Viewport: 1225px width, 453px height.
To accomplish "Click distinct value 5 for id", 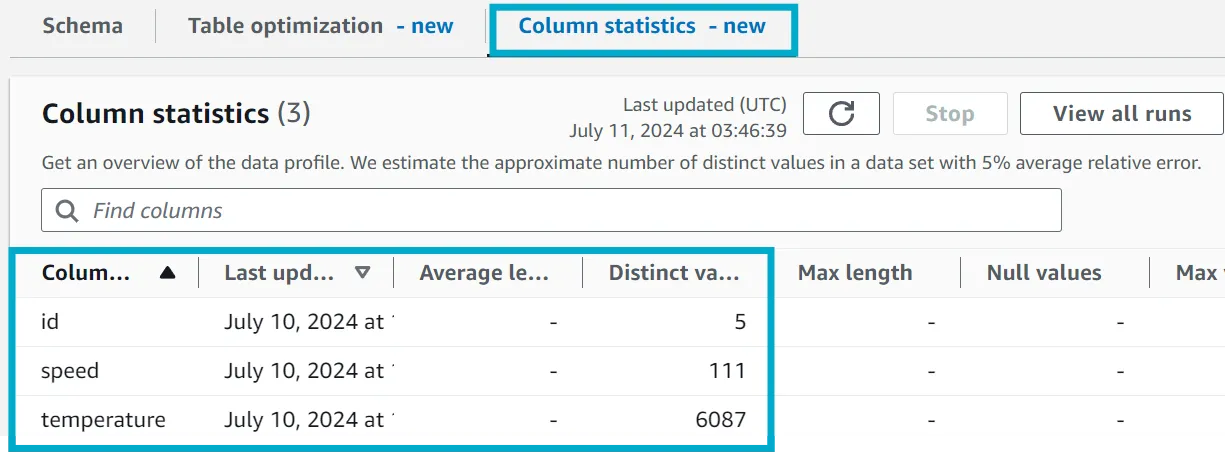I will click(739, 322).
